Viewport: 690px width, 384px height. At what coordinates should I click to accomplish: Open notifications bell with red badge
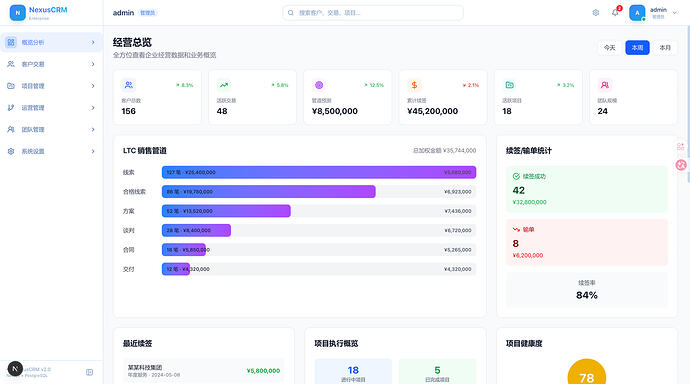point(615,12)
